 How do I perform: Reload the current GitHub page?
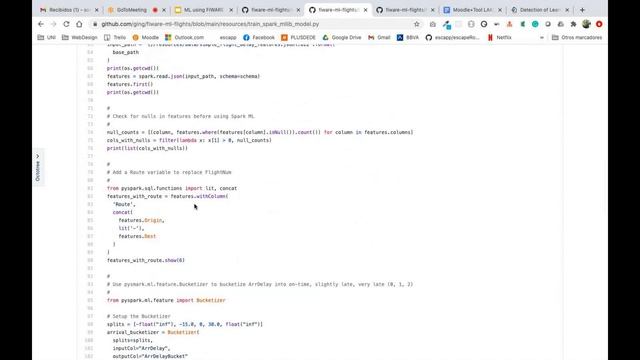(x=66, y=24)
